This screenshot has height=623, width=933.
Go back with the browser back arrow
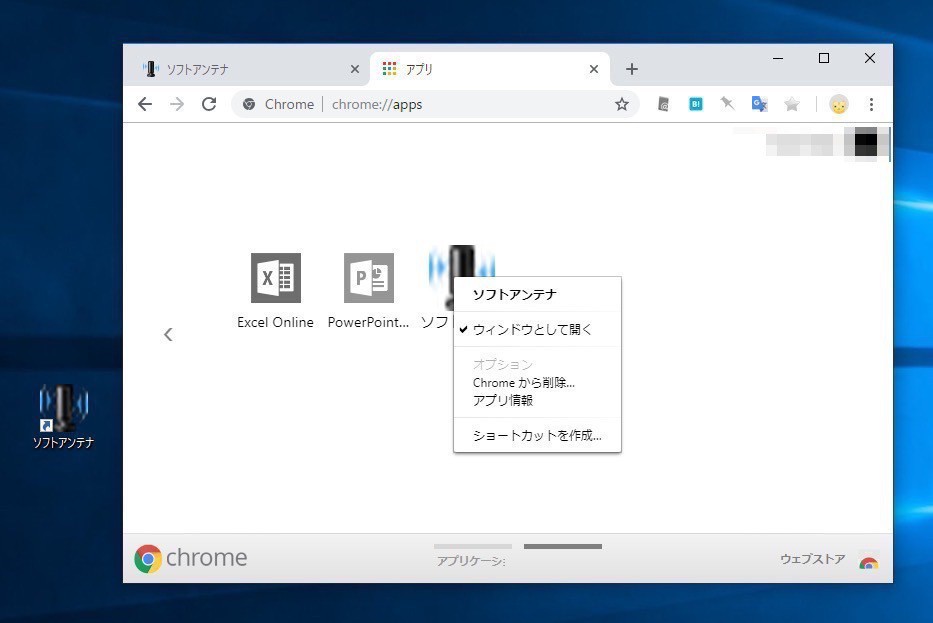tap(145, 104)
